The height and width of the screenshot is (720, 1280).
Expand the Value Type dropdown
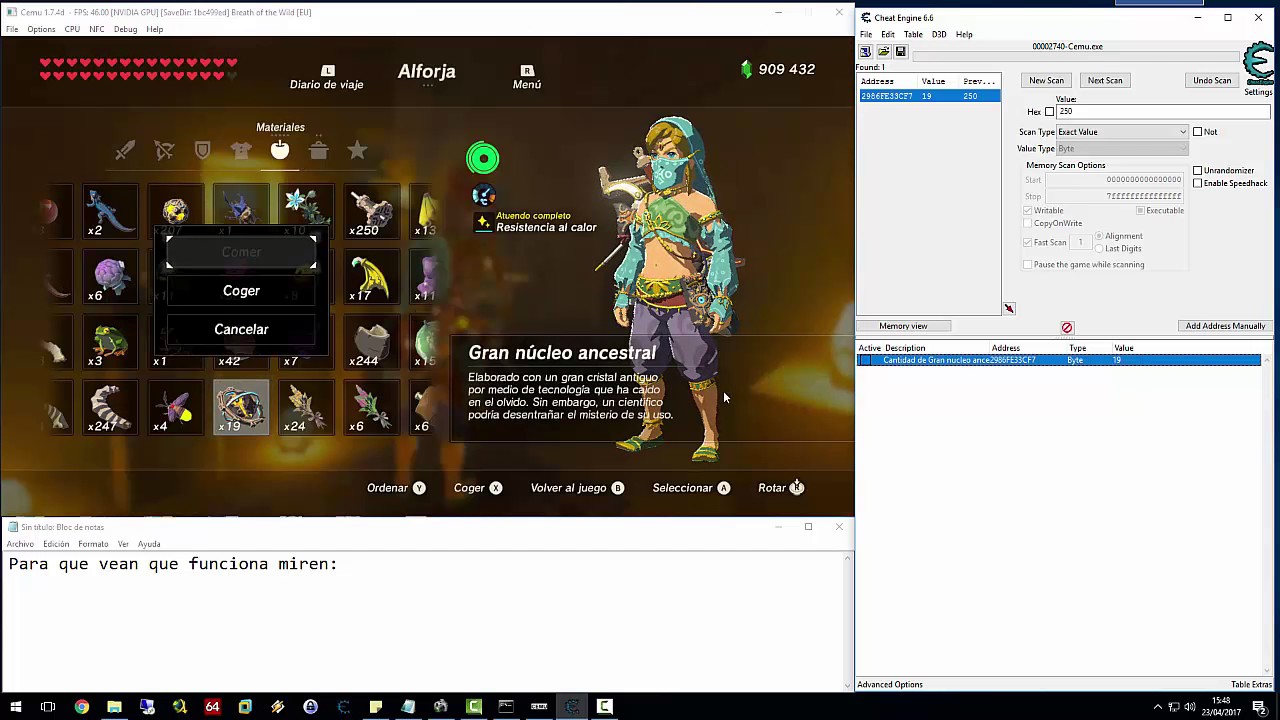(1183, 148)
